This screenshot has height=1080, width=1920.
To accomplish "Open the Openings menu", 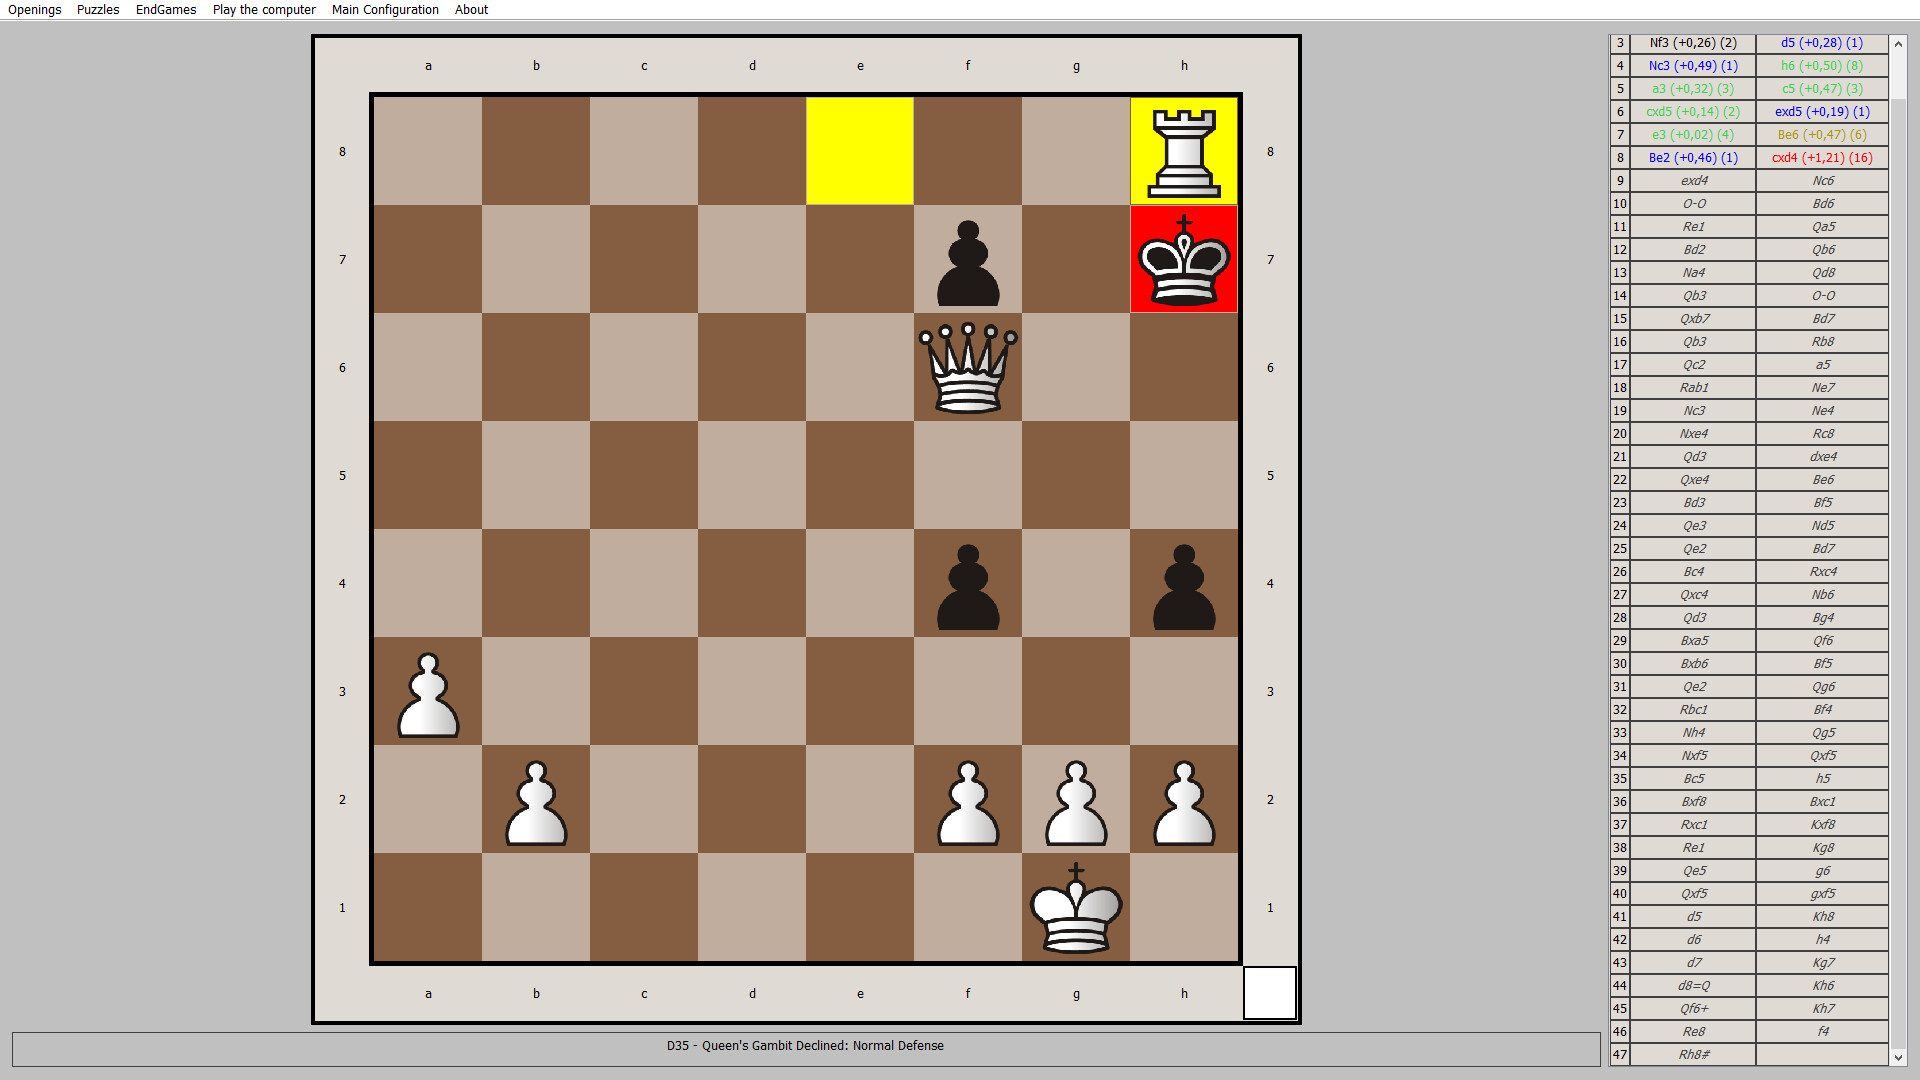I will (34, 9).
